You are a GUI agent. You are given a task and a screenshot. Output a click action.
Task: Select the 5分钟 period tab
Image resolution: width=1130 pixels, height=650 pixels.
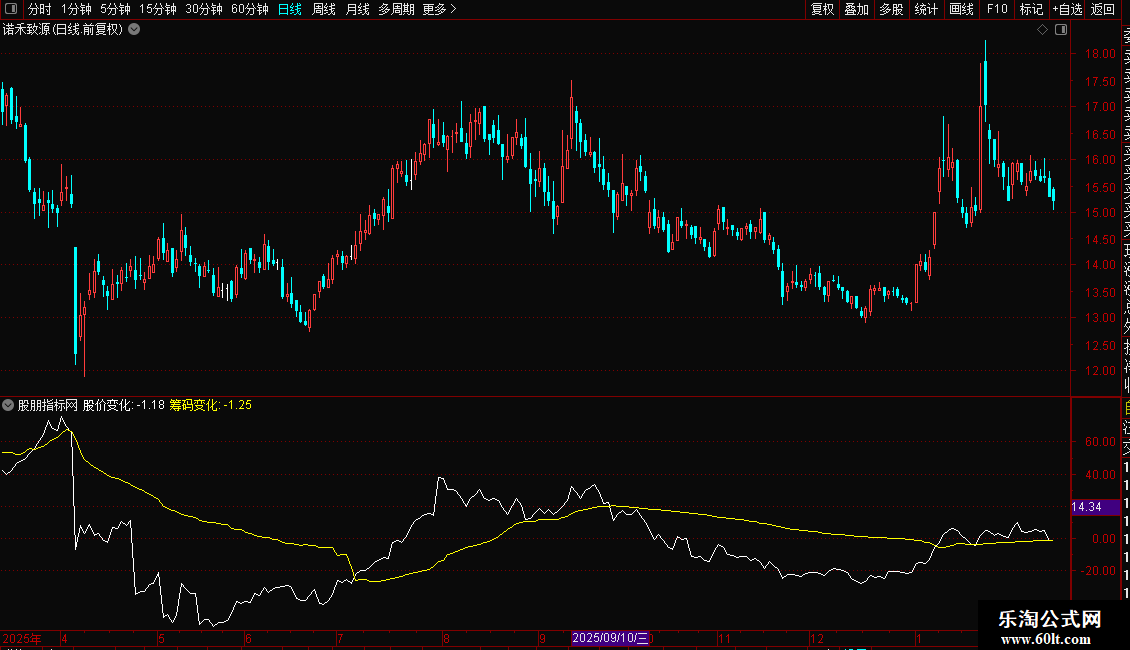pos(115,9)
